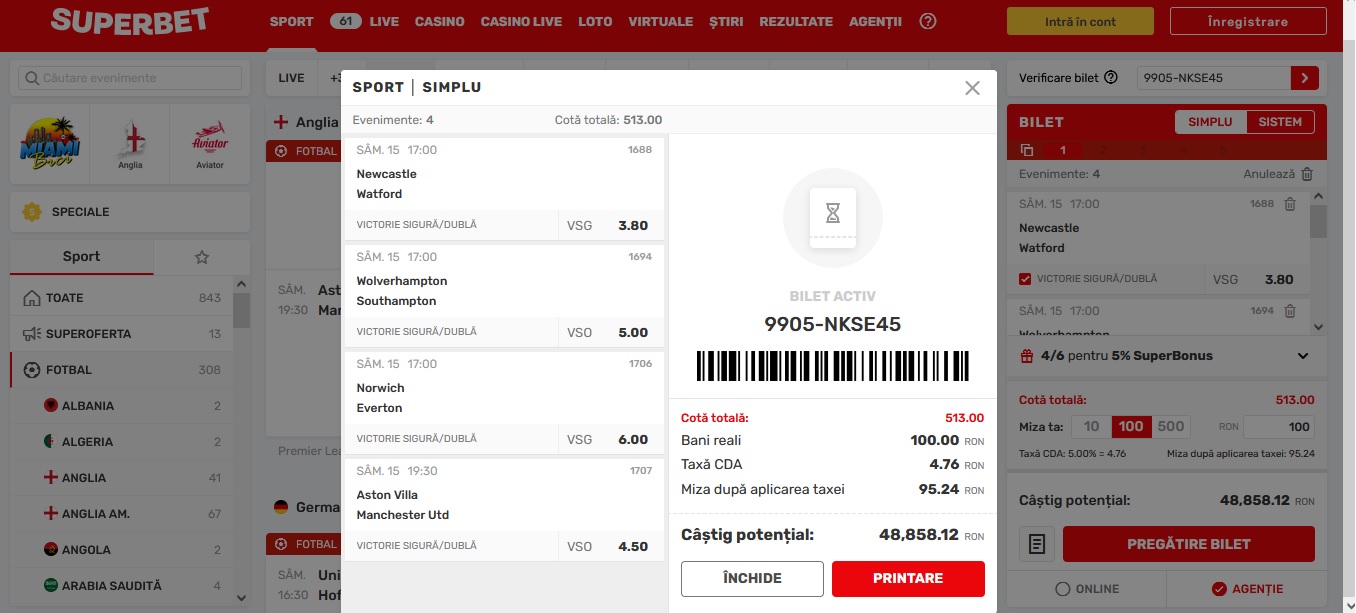Expand the Fotbal sport category
This screenshot has width=1356, height=613.
click(122, 370)
